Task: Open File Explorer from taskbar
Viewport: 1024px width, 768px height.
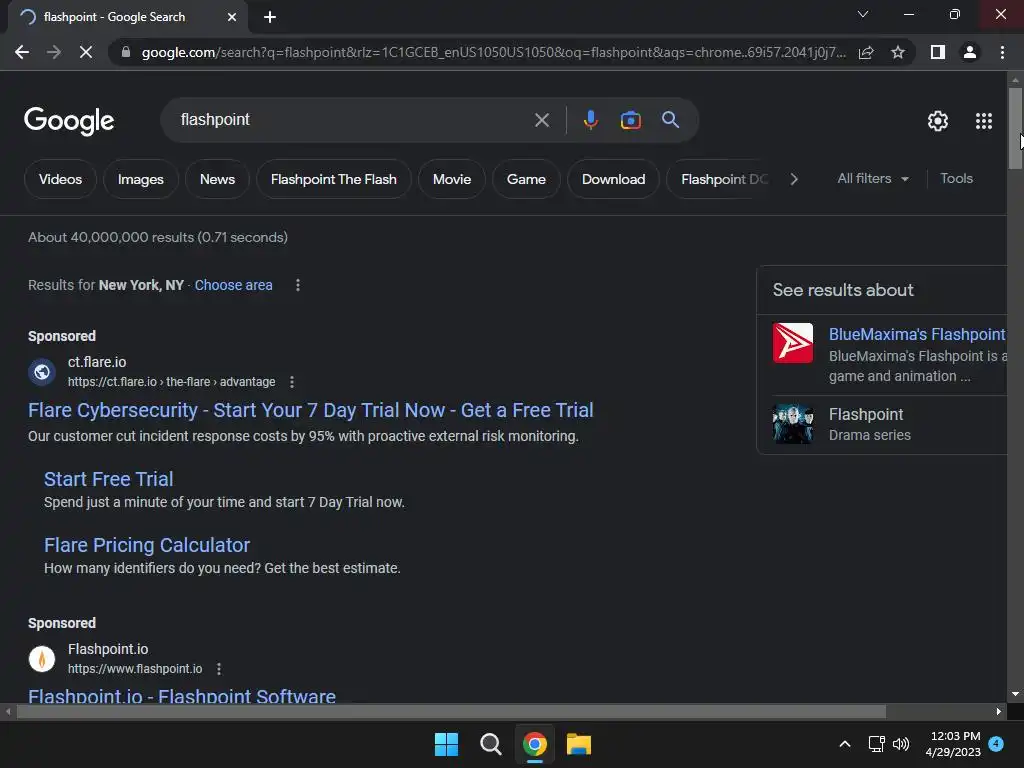Action: pos(579,744)
